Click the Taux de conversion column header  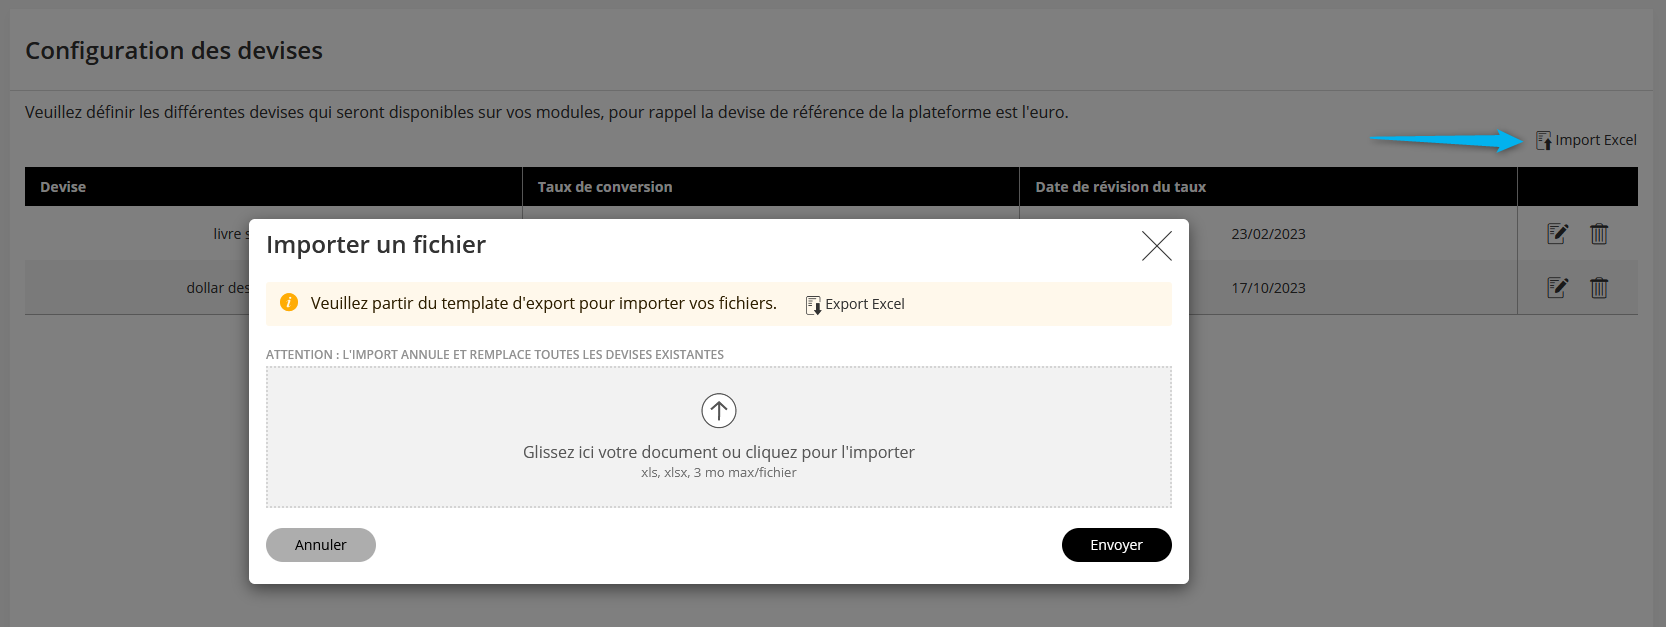[x=604, y=187]
